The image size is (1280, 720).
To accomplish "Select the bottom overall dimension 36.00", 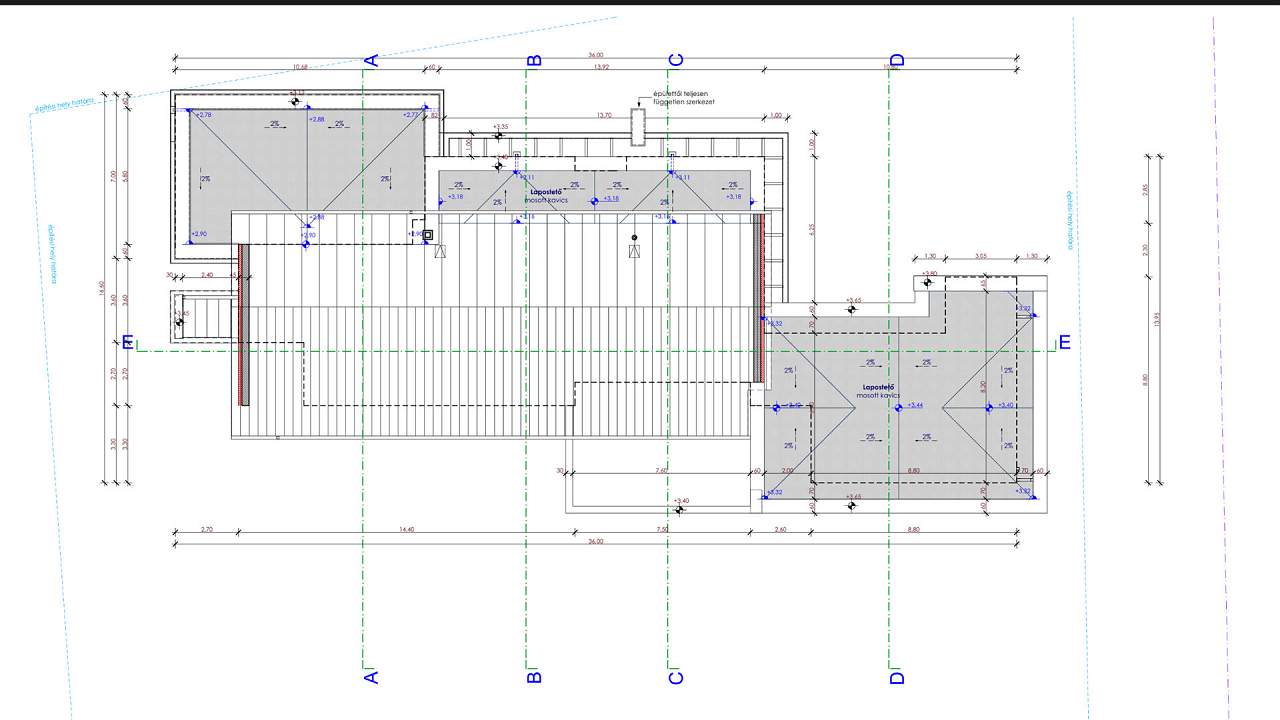I will (596, 540).
